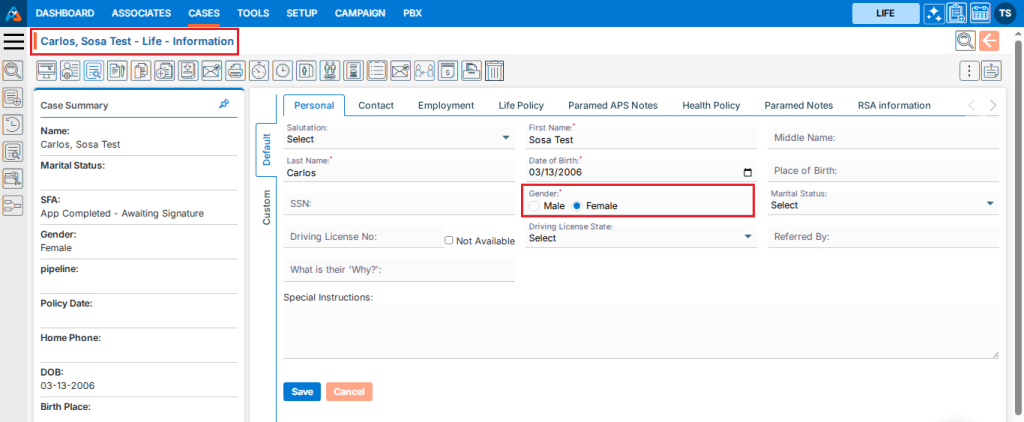Select the Female gender radio button
This screenshot has height=422, width=1024.
(x=576, y=206)
